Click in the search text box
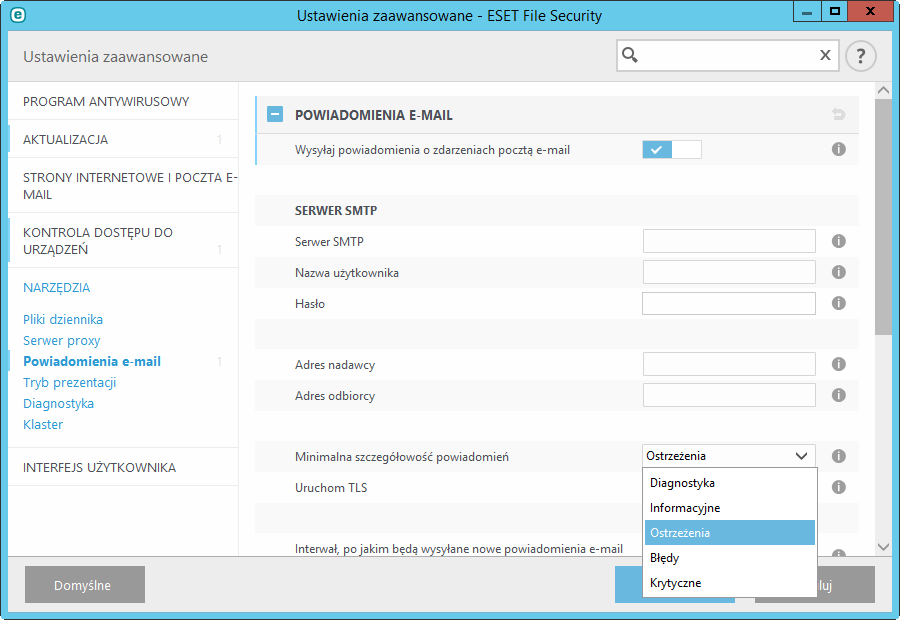900x620 pixels. 728,56
